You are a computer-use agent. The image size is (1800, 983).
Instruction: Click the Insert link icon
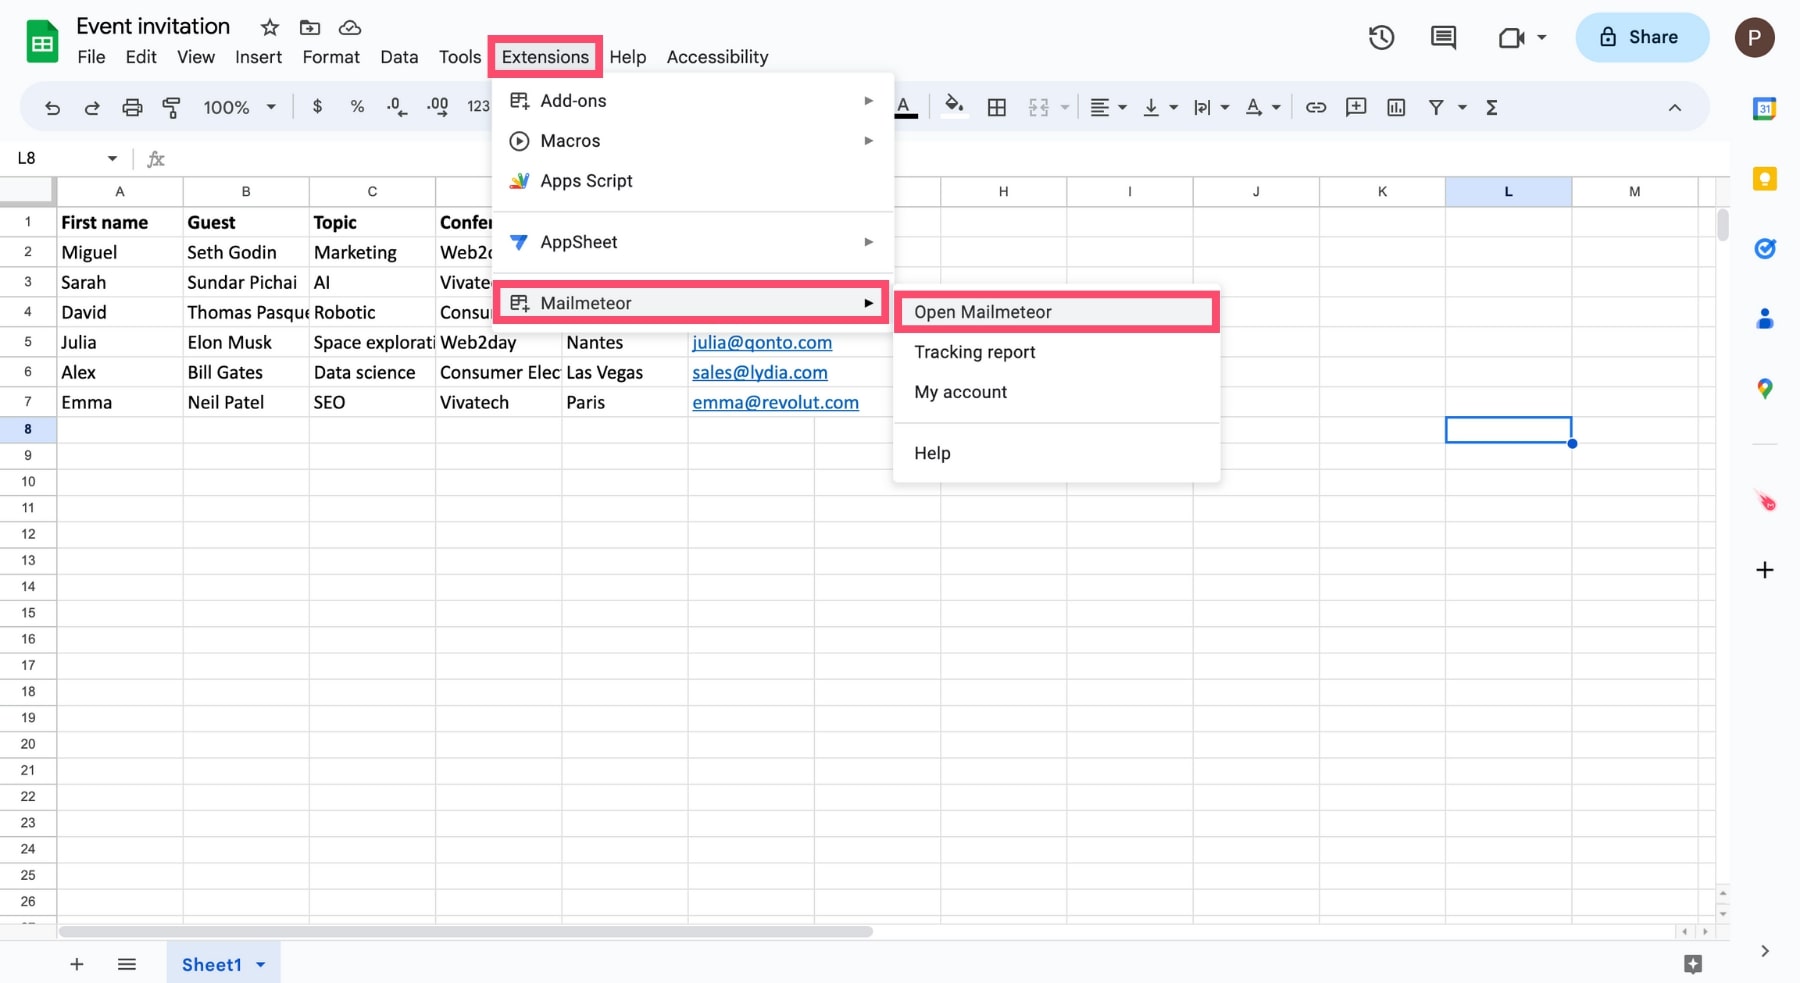click(x=1316, y=107)
